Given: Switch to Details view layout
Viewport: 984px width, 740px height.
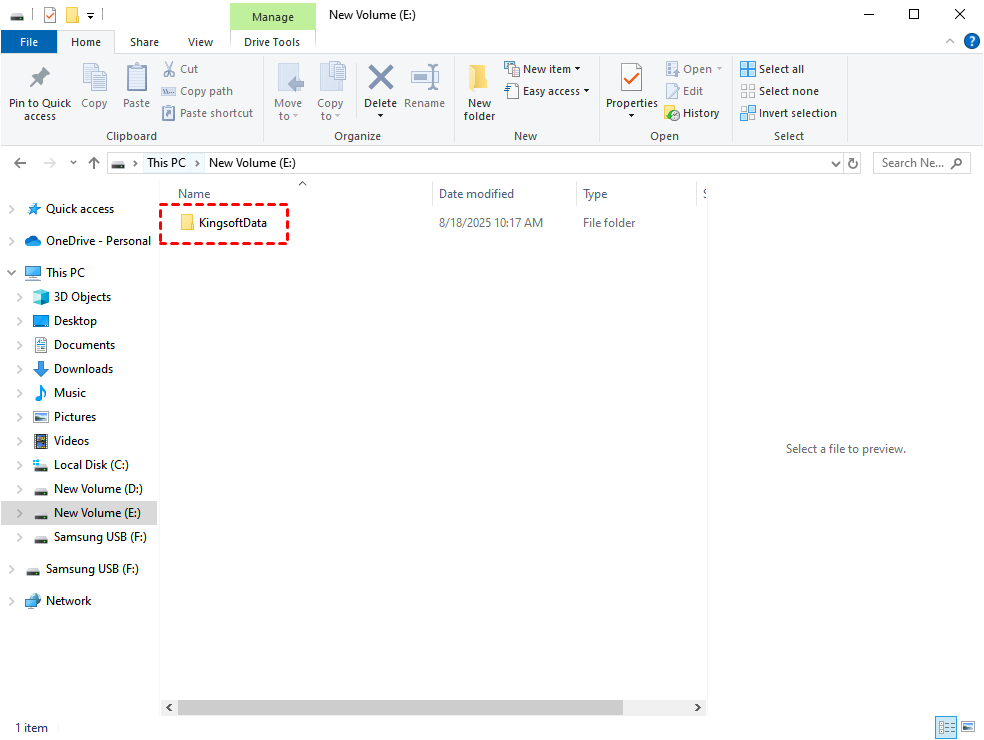Looking at the screenshot, I should 945,727.
